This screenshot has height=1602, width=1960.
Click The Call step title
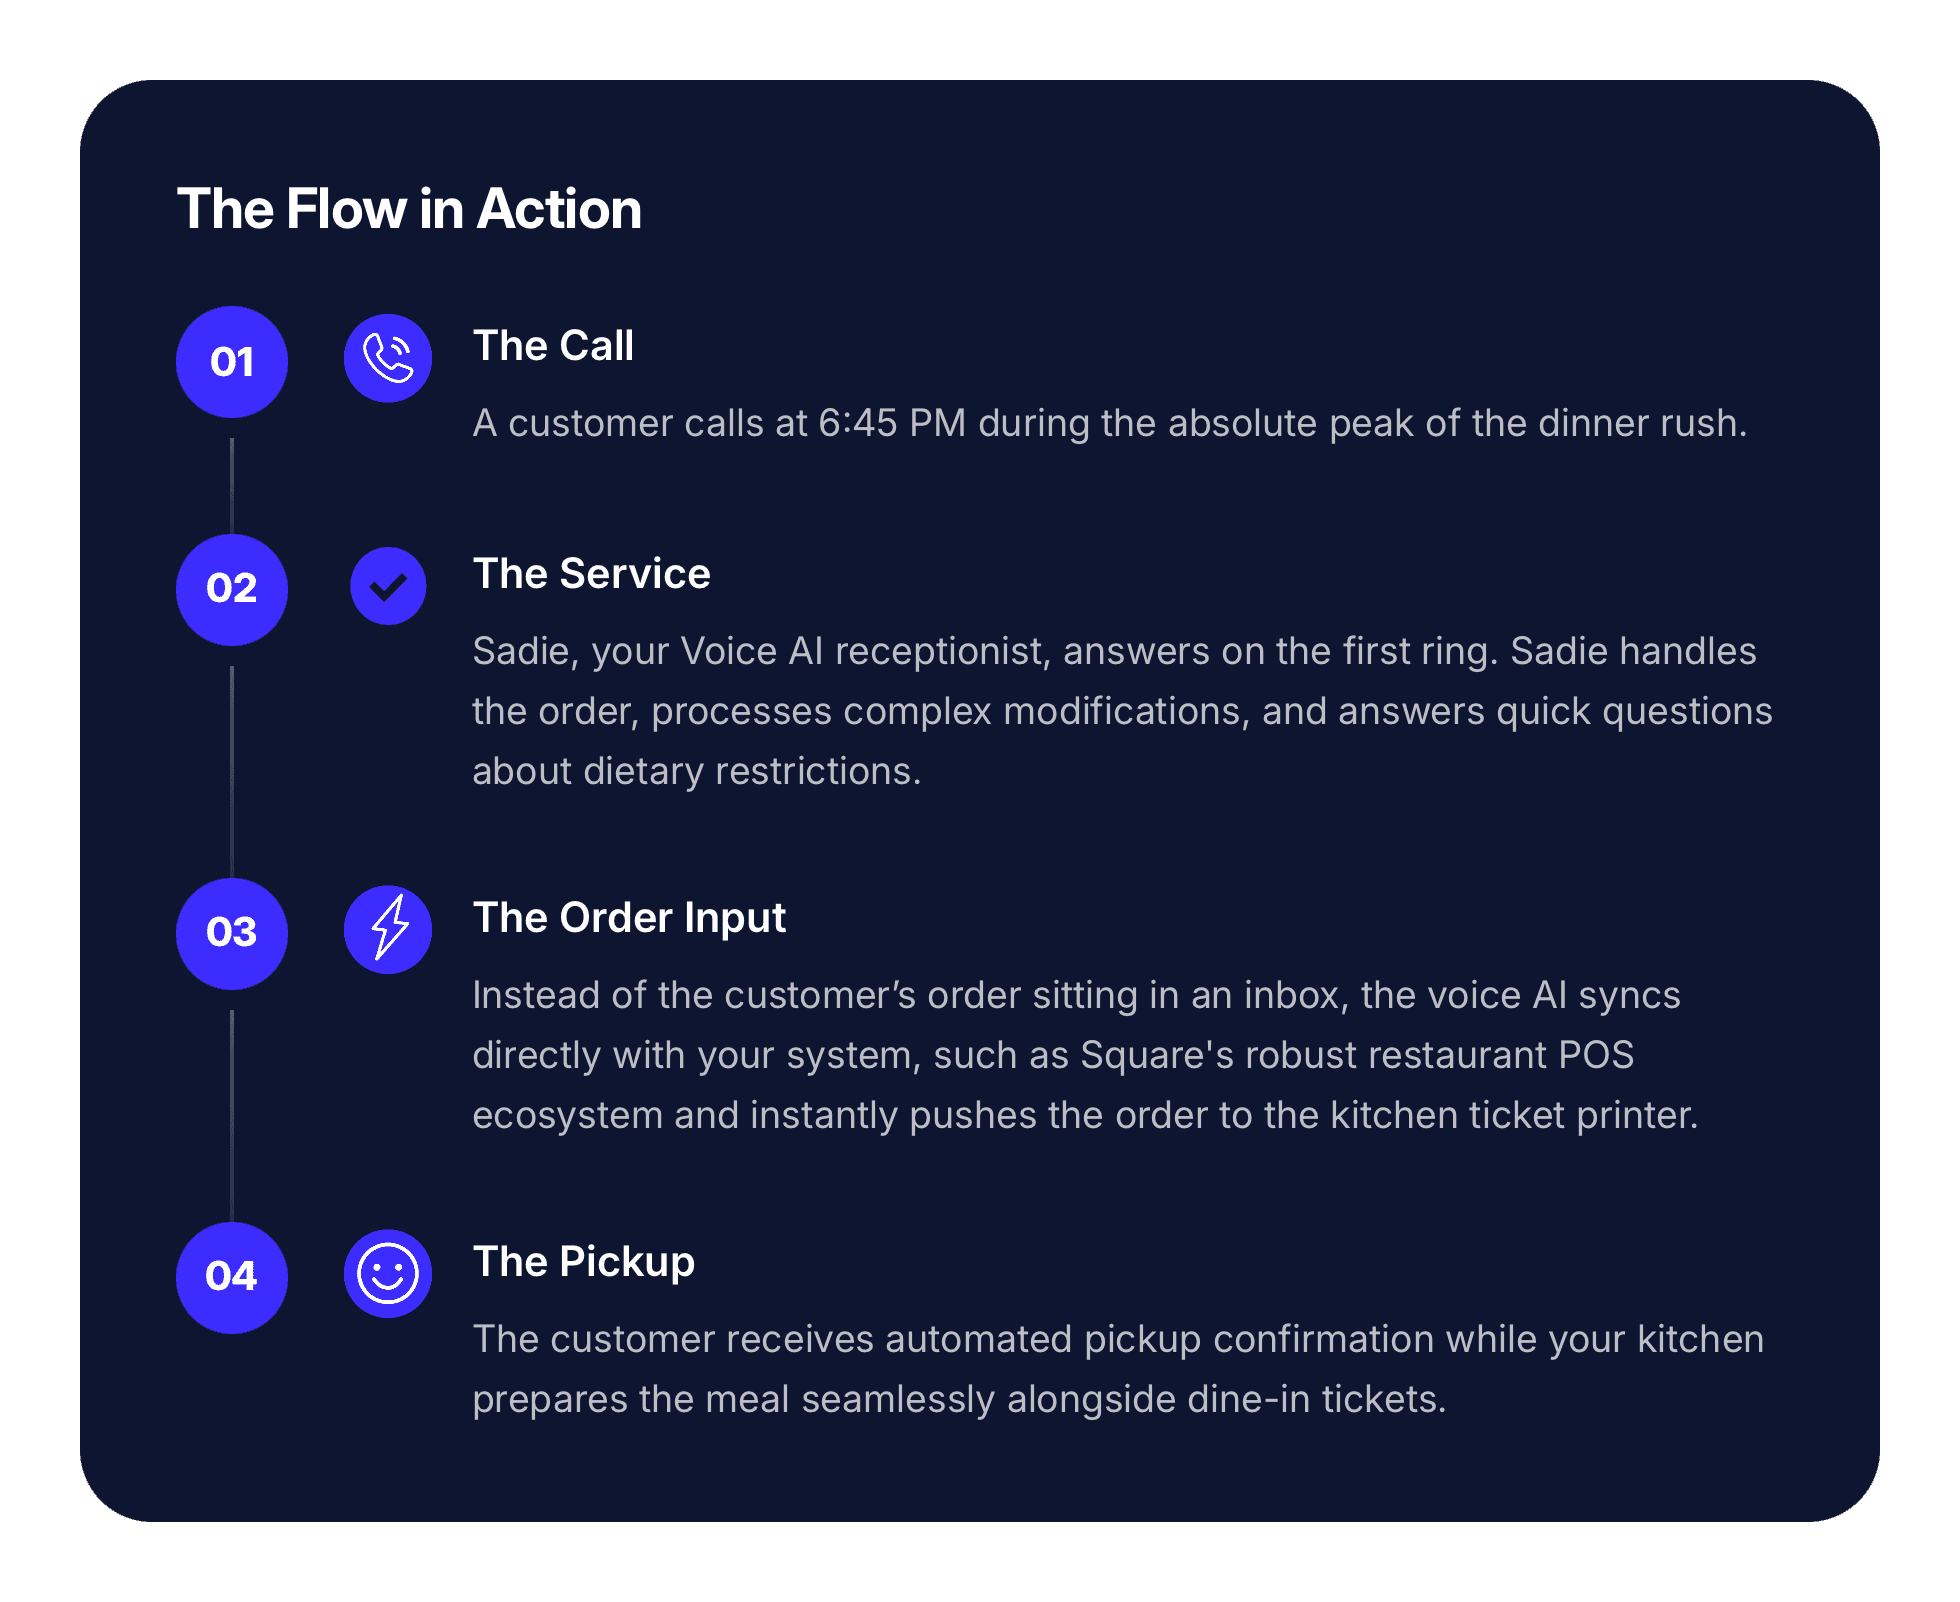[x=553, y=346]
